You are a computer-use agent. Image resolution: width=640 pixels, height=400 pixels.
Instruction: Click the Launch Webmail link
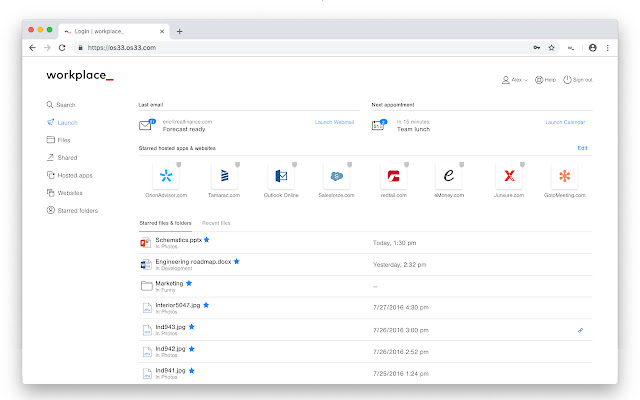click(334, 122)
